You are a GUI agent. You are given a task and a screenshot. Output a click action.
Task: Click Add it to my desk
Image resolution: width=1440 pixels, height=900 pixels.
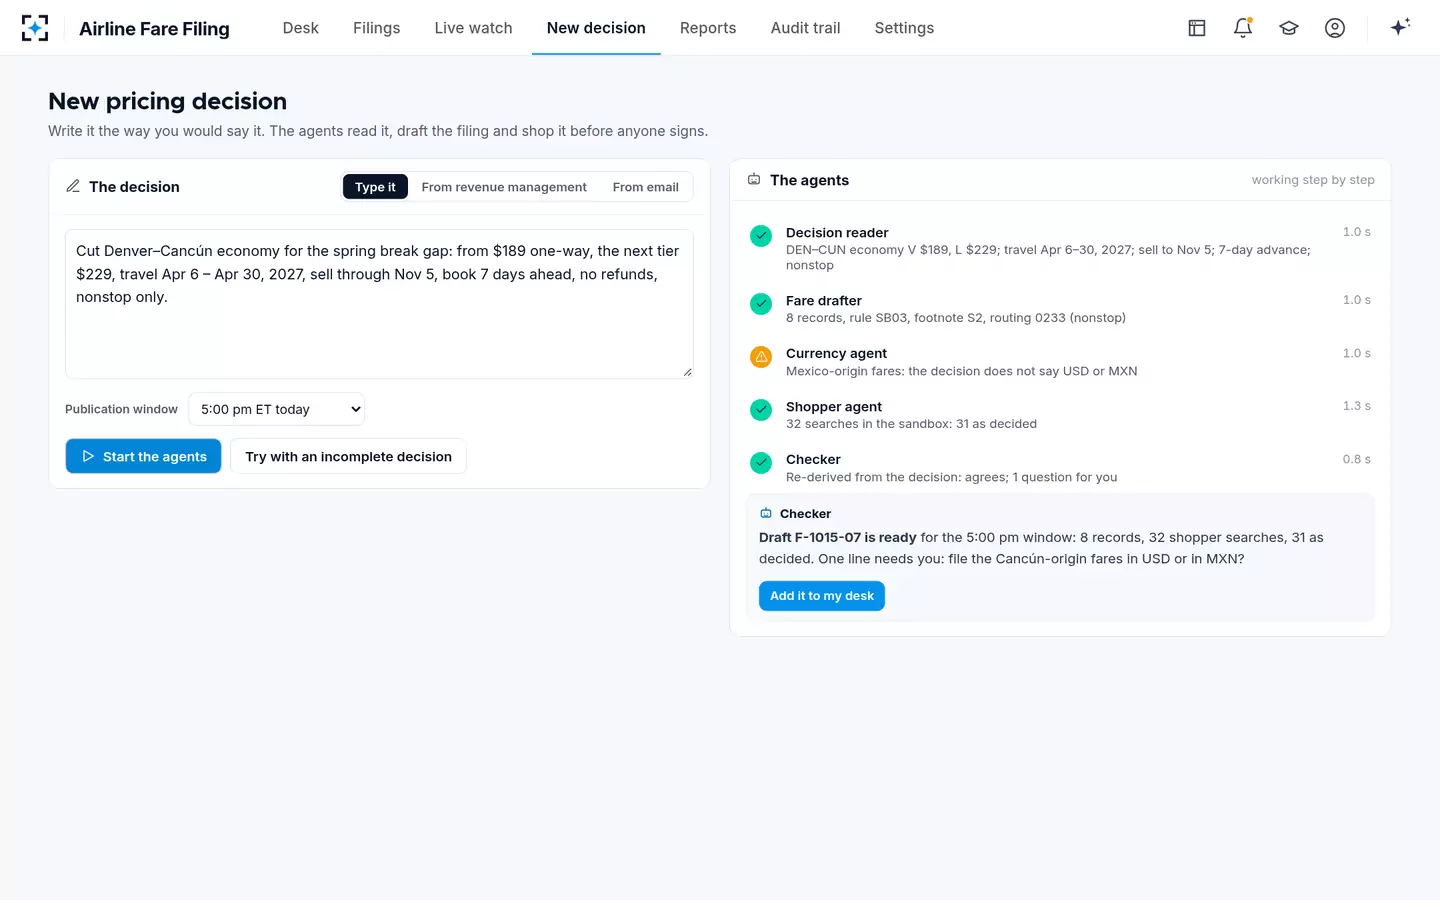pos(822,596)
